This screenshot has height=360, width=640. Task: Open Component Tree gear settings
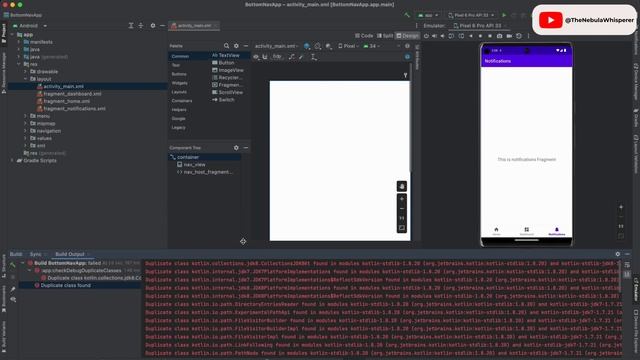[236, 148]
